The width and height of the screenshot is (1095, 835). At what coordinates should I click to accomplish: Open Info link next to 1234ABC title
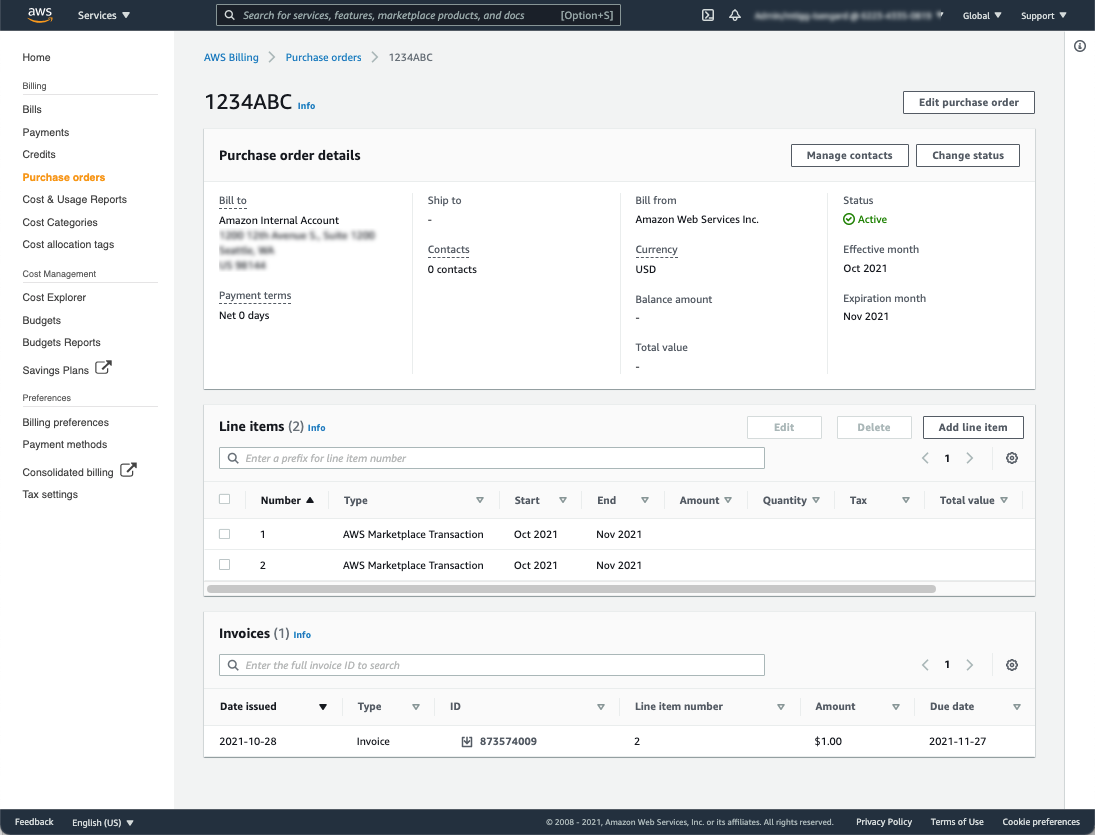[306, 105]
